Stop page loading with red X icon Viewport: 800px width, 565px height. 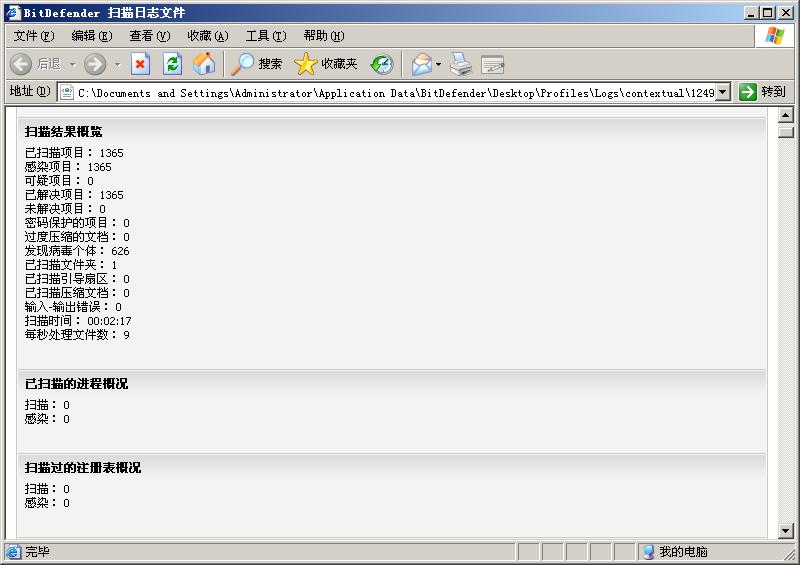click(x=140, y=64)
